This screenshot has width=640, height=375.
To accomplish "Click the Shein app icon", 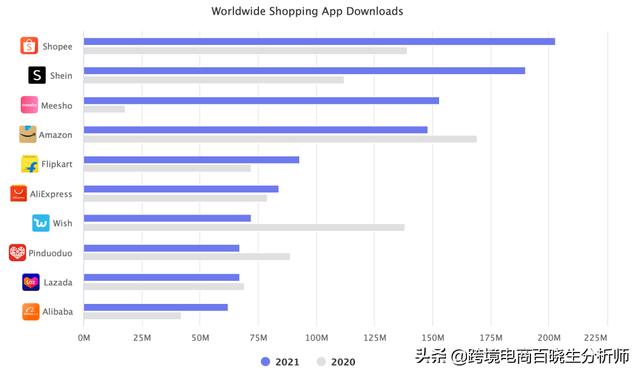I will point(37,75).
